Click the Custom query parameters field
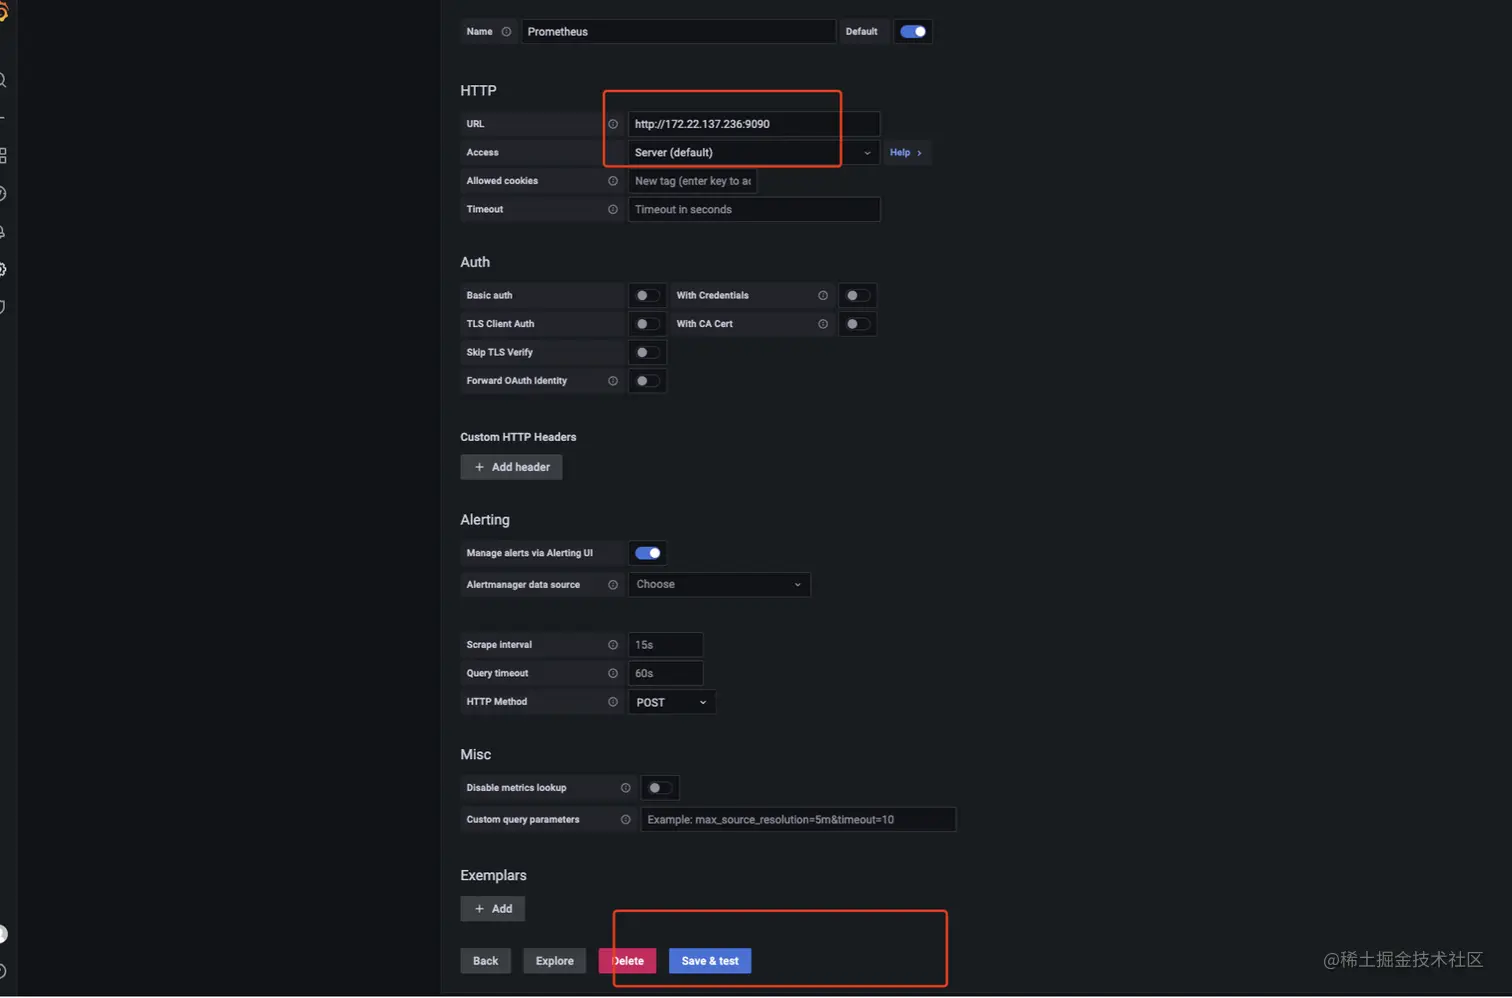This screenshot has width=1512, height=998. click(x=798, y=820)
